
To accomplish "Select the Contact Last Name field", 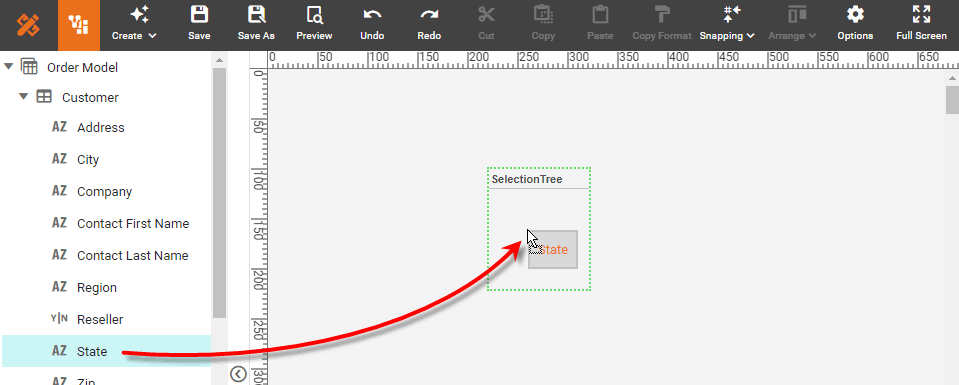I will (x=133, y=255).
